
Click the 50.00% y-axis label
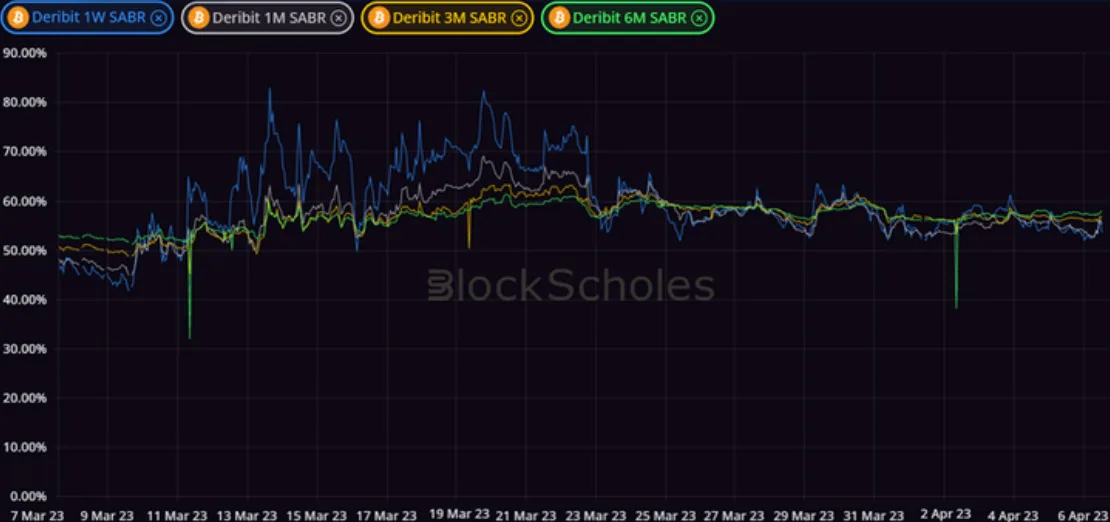[25, 251]
